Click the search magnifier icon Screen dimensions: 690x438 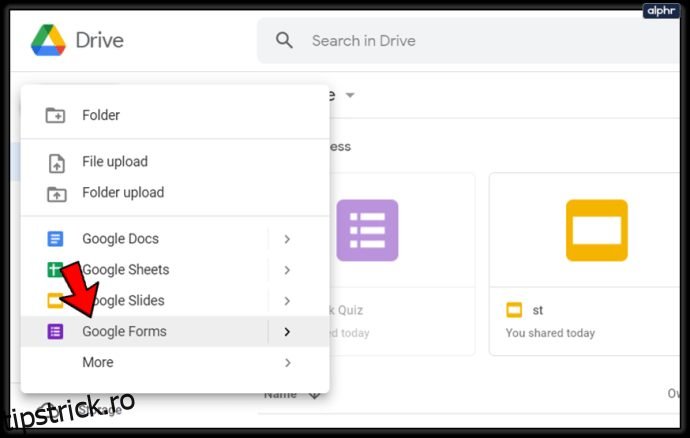pyautogui.click(x=284, y=40)
